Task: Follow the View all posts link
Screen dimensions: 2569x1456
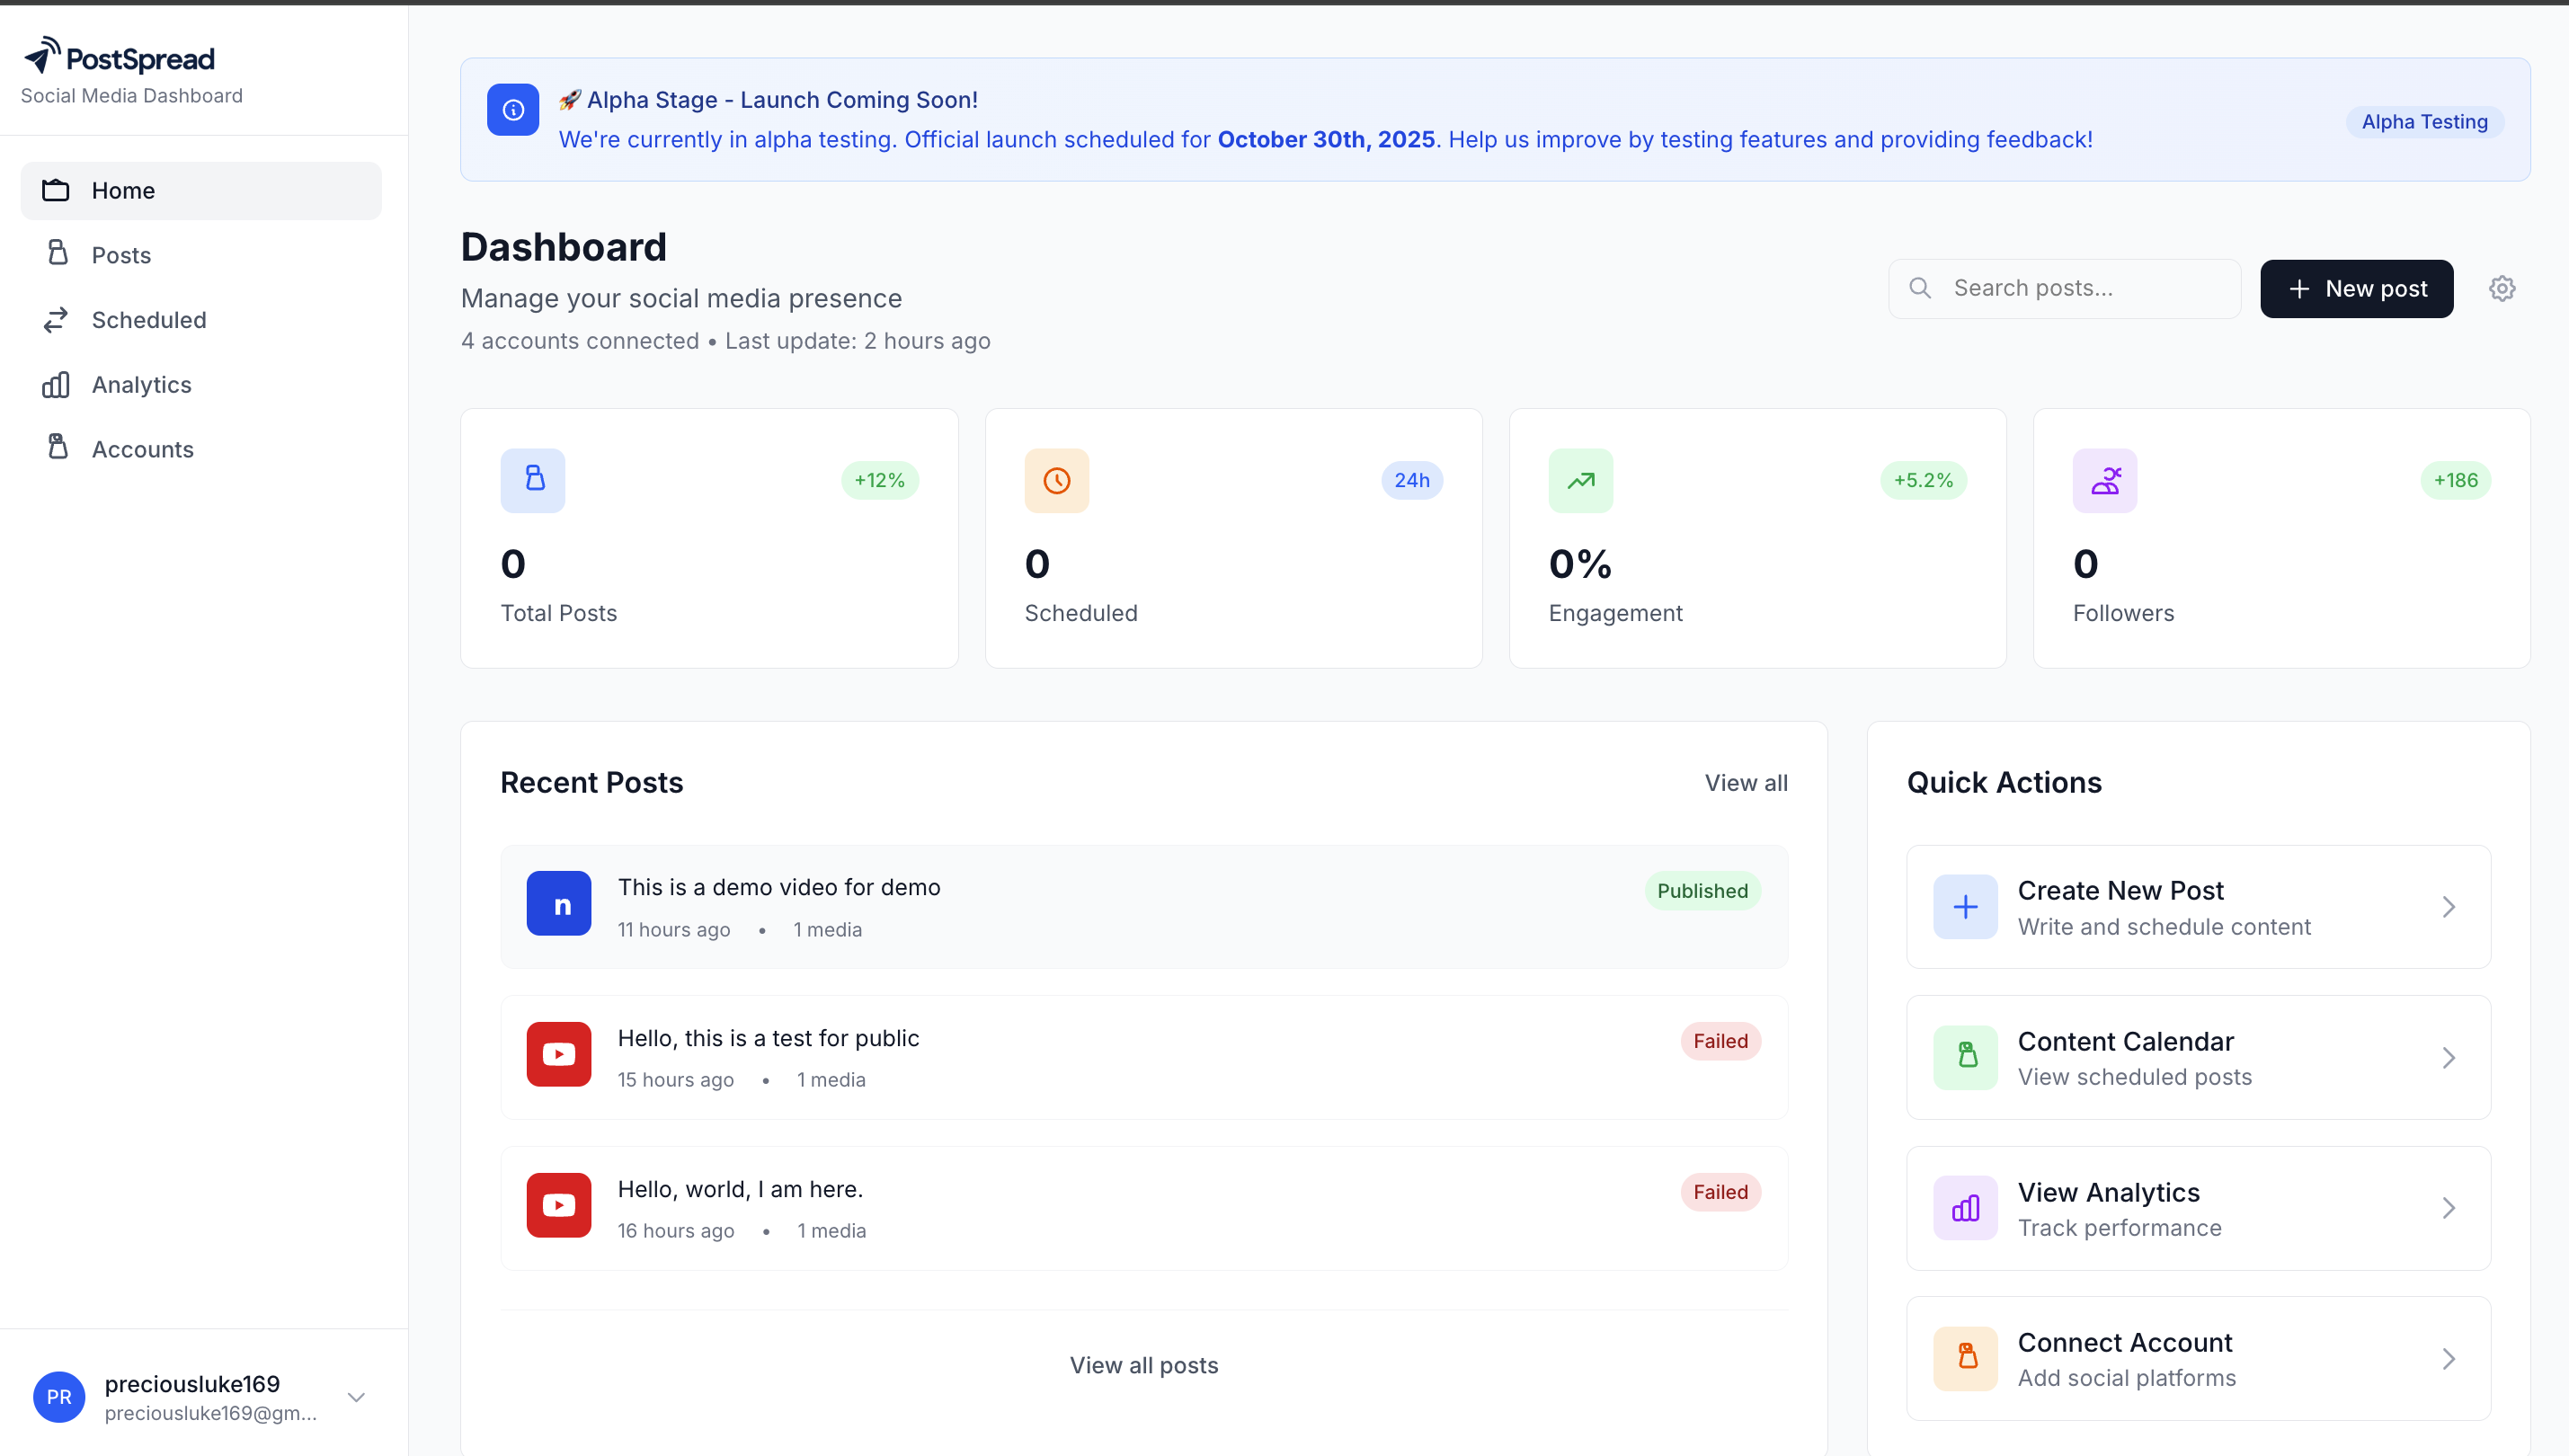Action: click(x=1144, y=1365)
